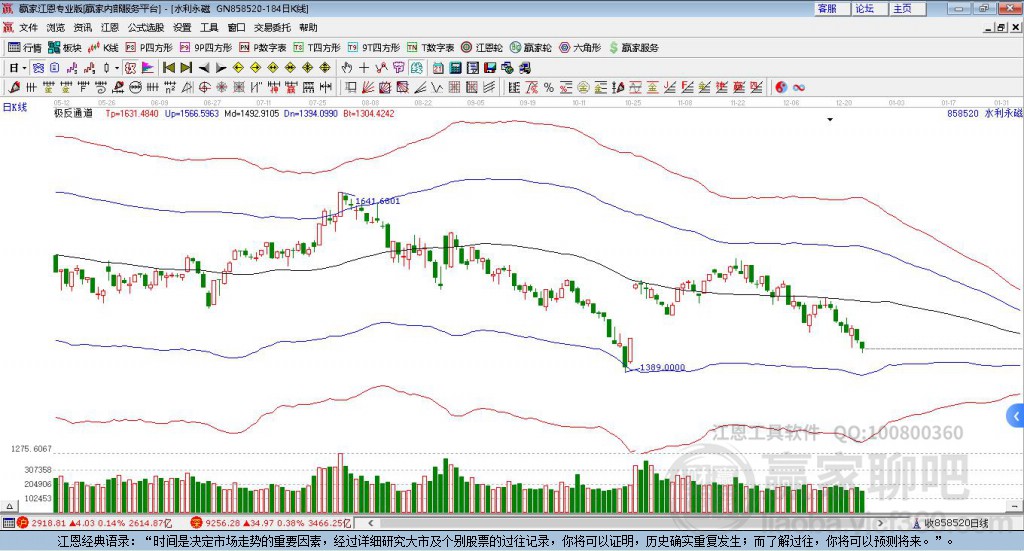Click the volume panel up triangle button
The height and width of the screenshot is (551, 1024).
[x=9, y=506]
